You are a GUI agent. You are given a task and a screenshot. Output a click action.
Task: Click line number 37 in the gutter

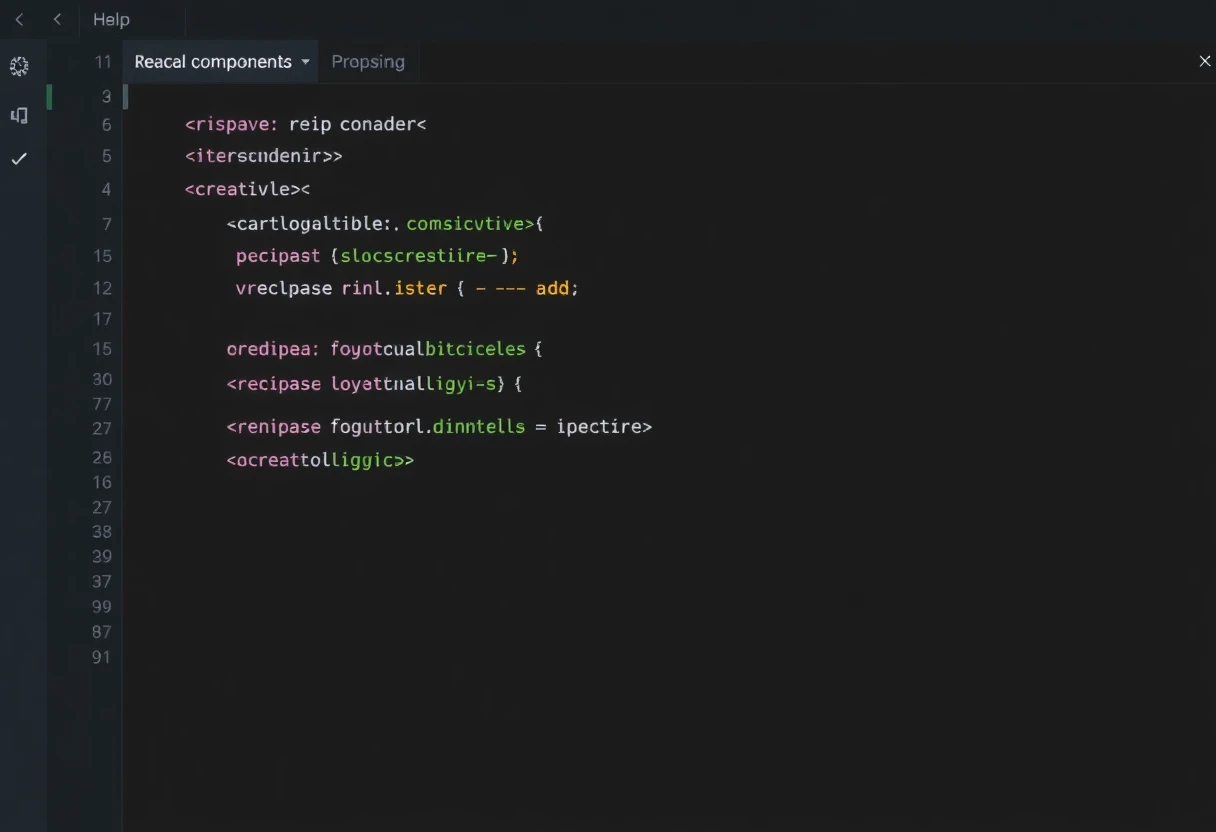[x=102, y=581]
